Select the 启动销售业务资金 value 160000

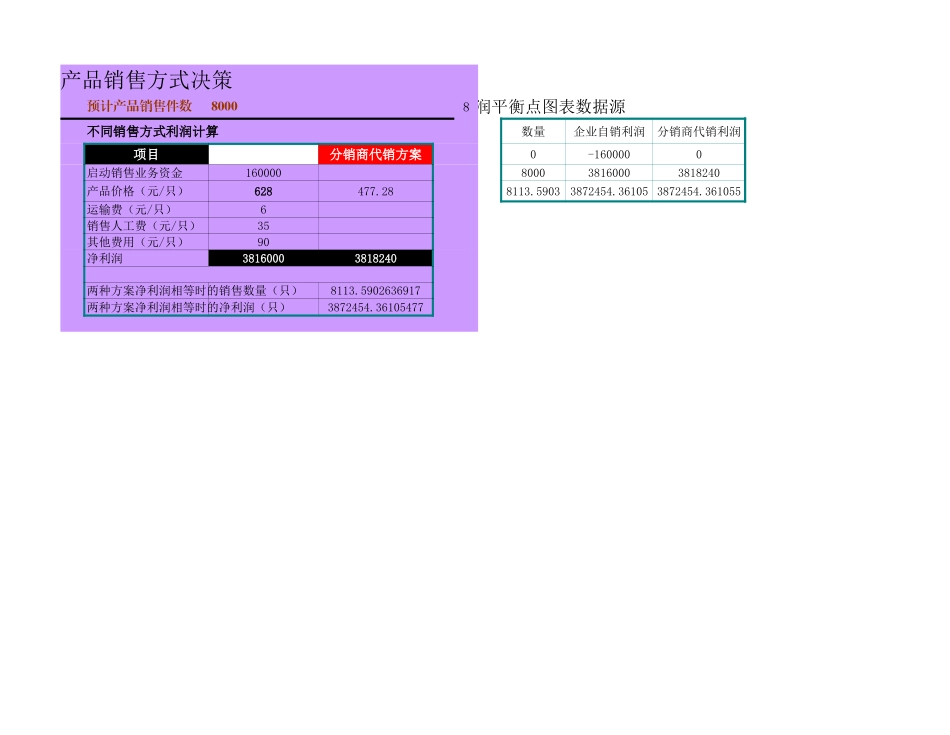coord(262,172)
